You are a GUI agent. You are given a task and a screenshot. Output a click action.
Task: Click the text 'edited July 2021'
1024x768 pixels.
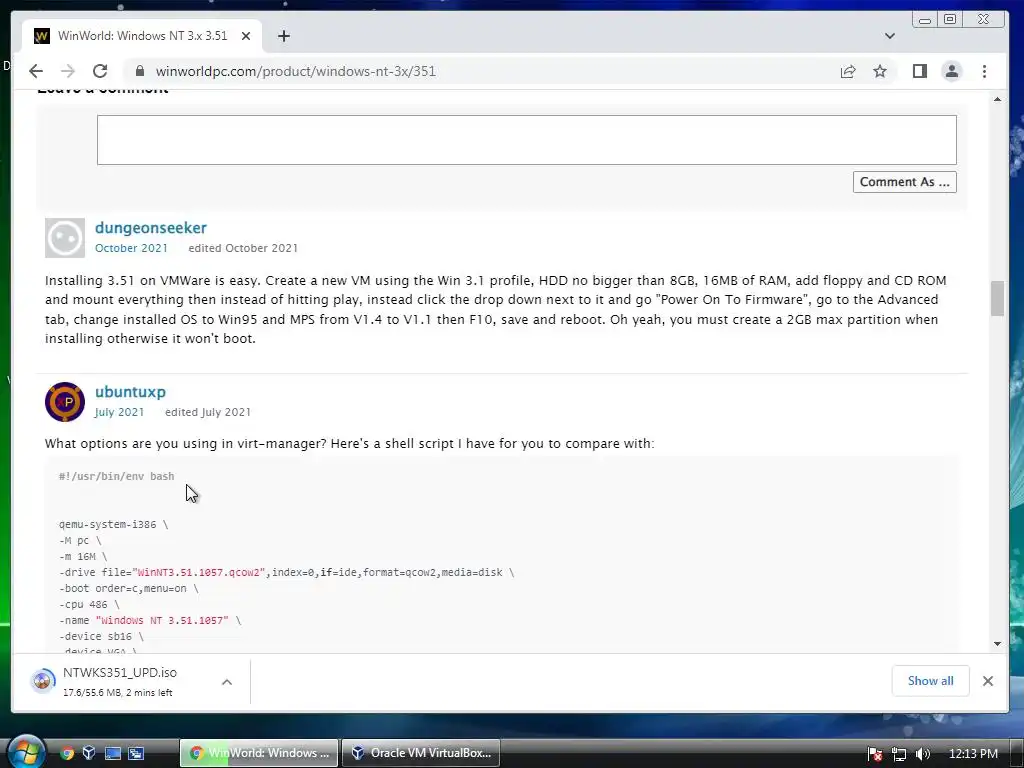coord(208,412)
